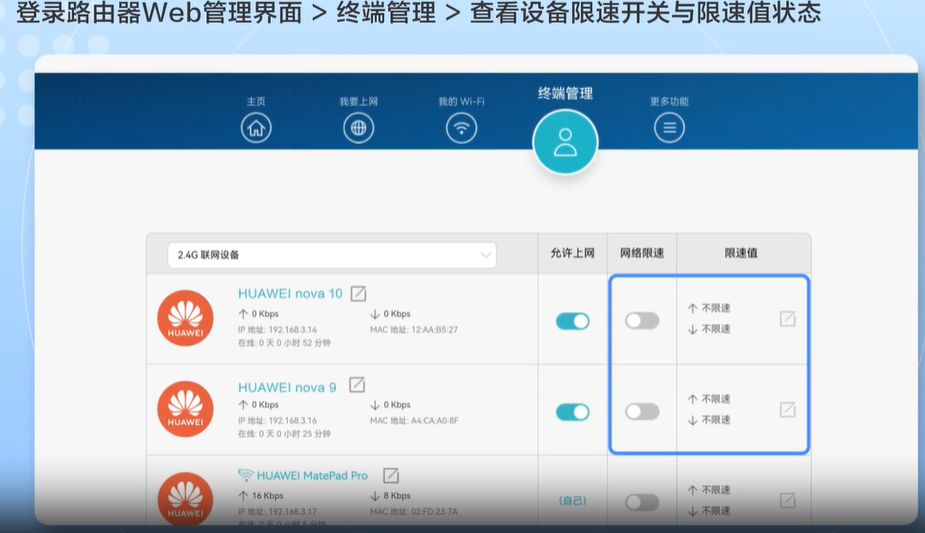Click IP address 192.168.3.14
This screenshot has height=533, width=925.
[277, 330]
